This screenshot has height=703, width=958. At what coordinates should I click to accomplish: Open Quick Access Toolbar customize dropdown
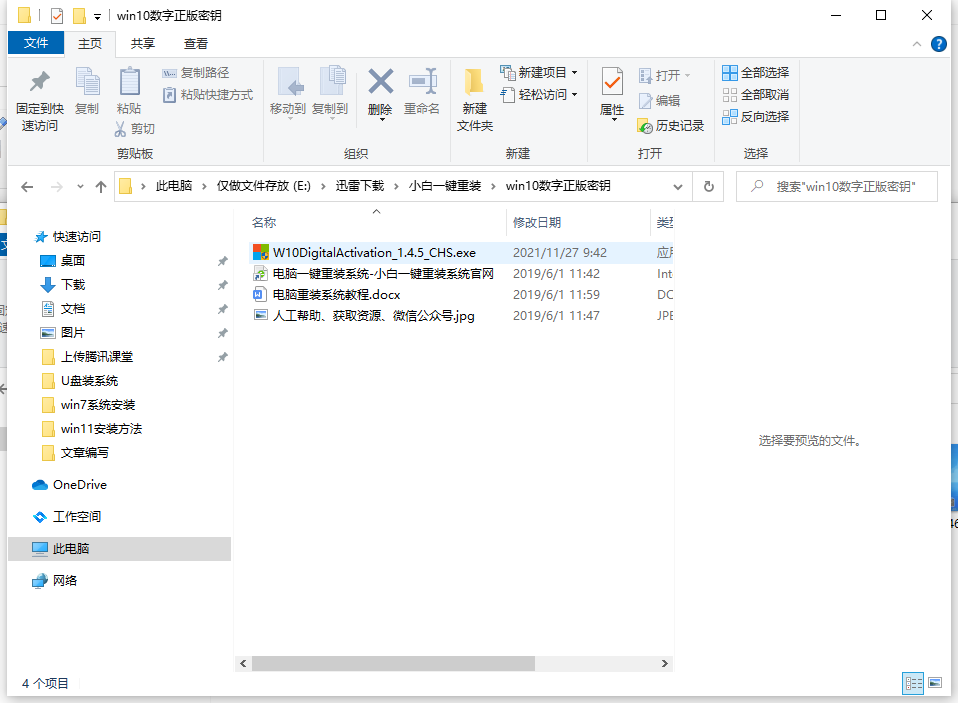97,16
